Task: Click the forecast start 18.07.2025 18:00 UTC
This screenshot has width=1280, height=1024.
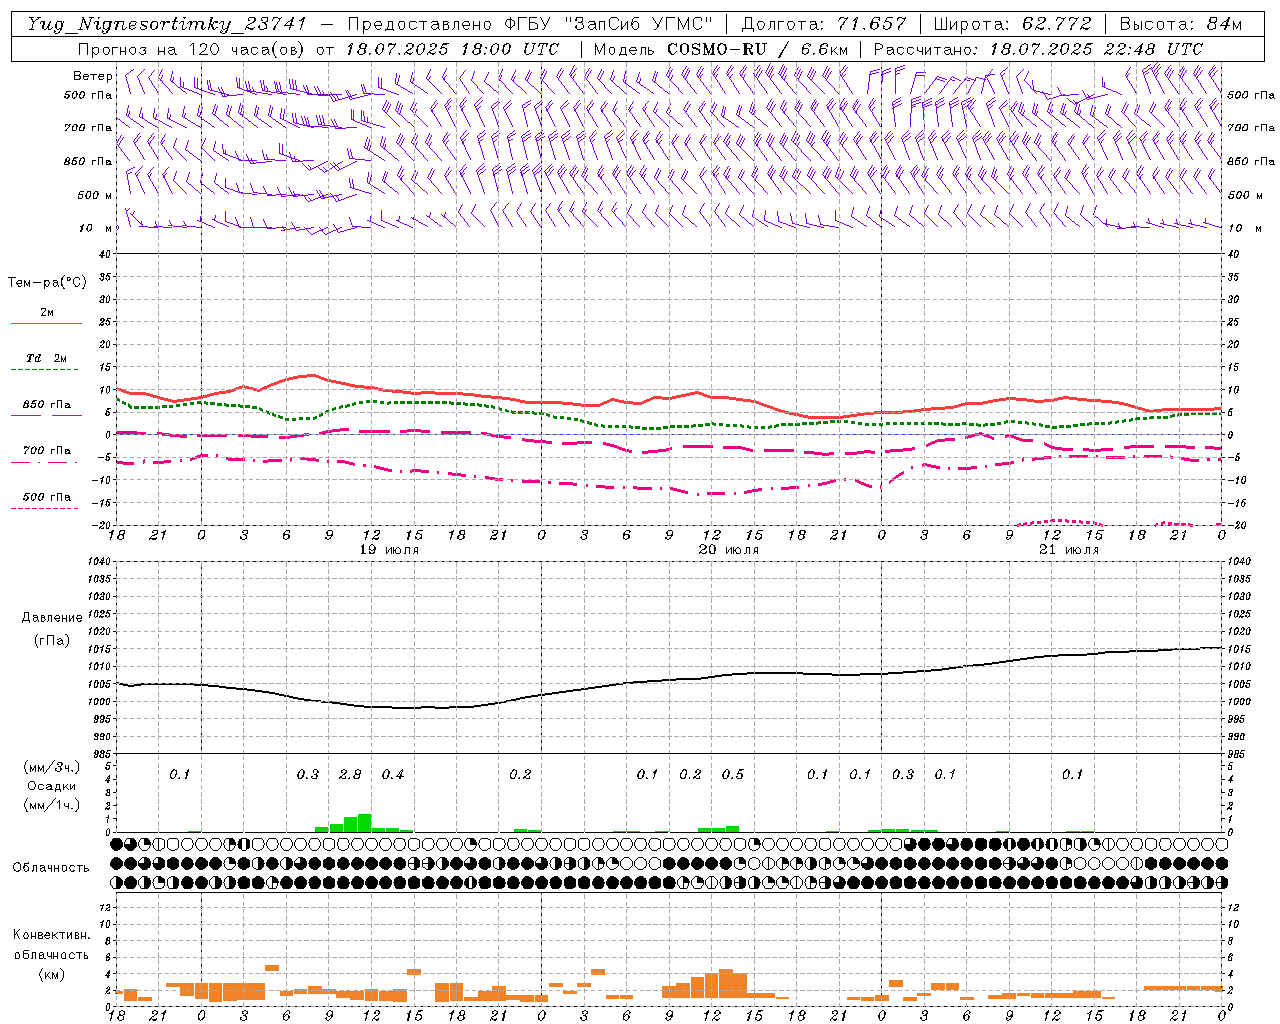Action: coord(452,49)
